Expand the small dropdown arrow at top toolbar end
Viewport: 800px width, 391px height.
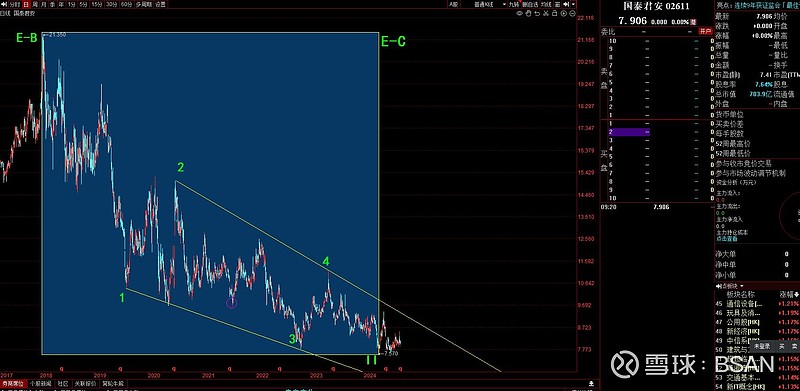(x=573, y=4)
